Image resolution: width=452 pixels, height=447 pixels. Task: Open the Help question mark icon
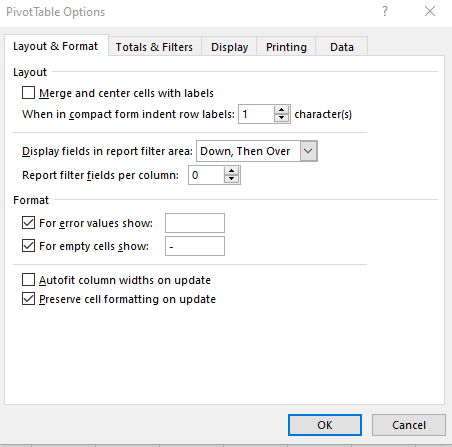click(x=385, y=12)
